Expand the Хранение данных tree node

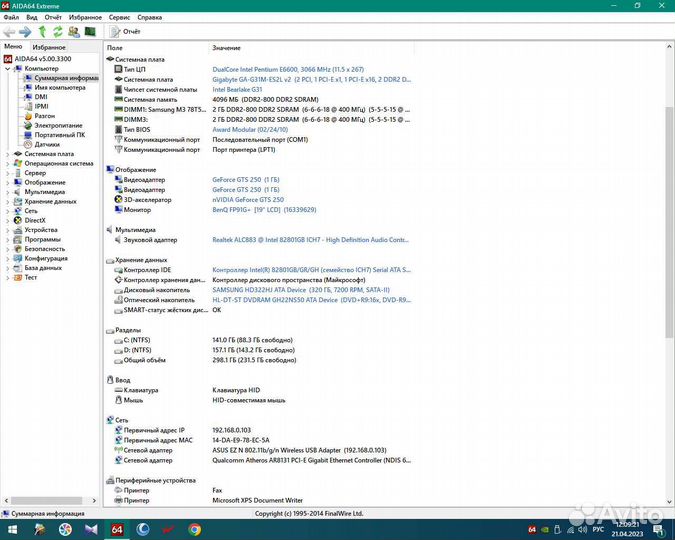click(7, 201)
